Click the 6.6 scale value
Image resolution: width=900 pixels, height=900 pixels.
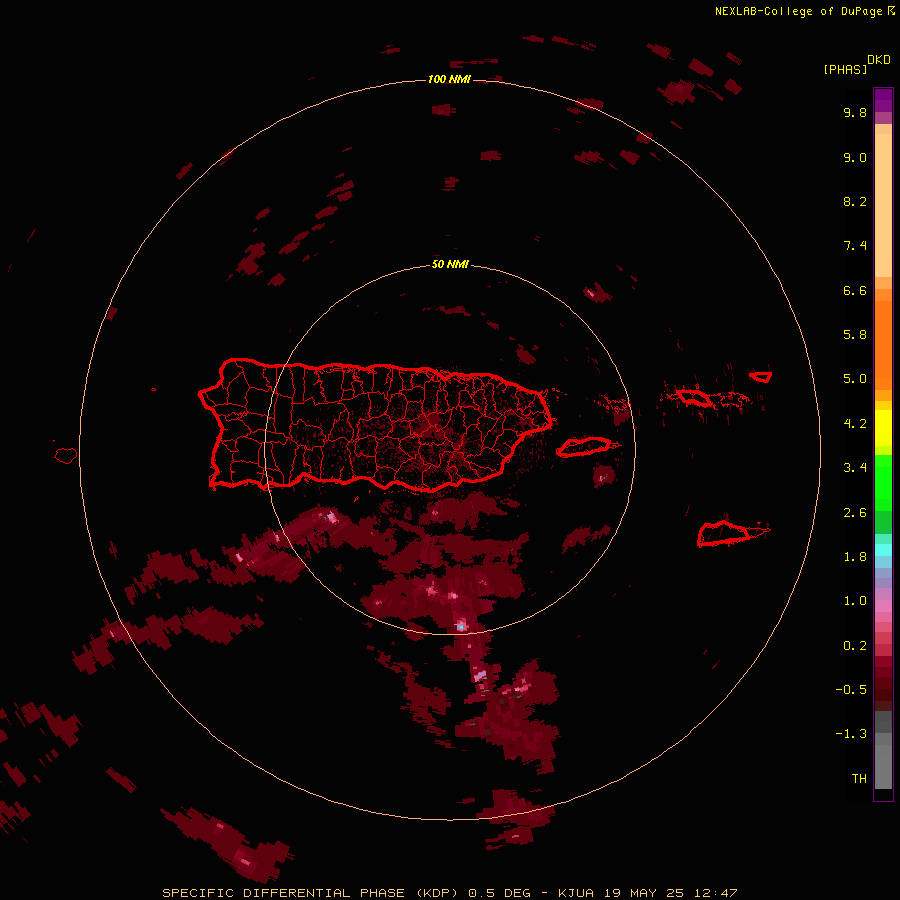[855, 290]
